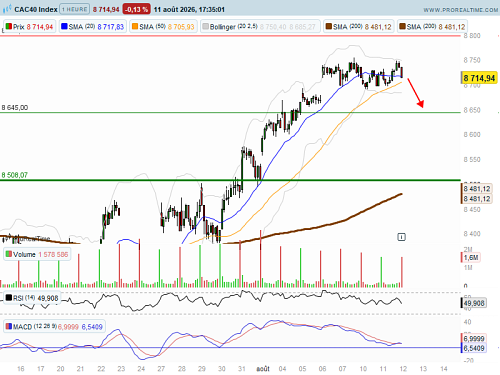Open the chart info icon near 8 400
This screenshot has width=500, height=375.
point(401,237)
